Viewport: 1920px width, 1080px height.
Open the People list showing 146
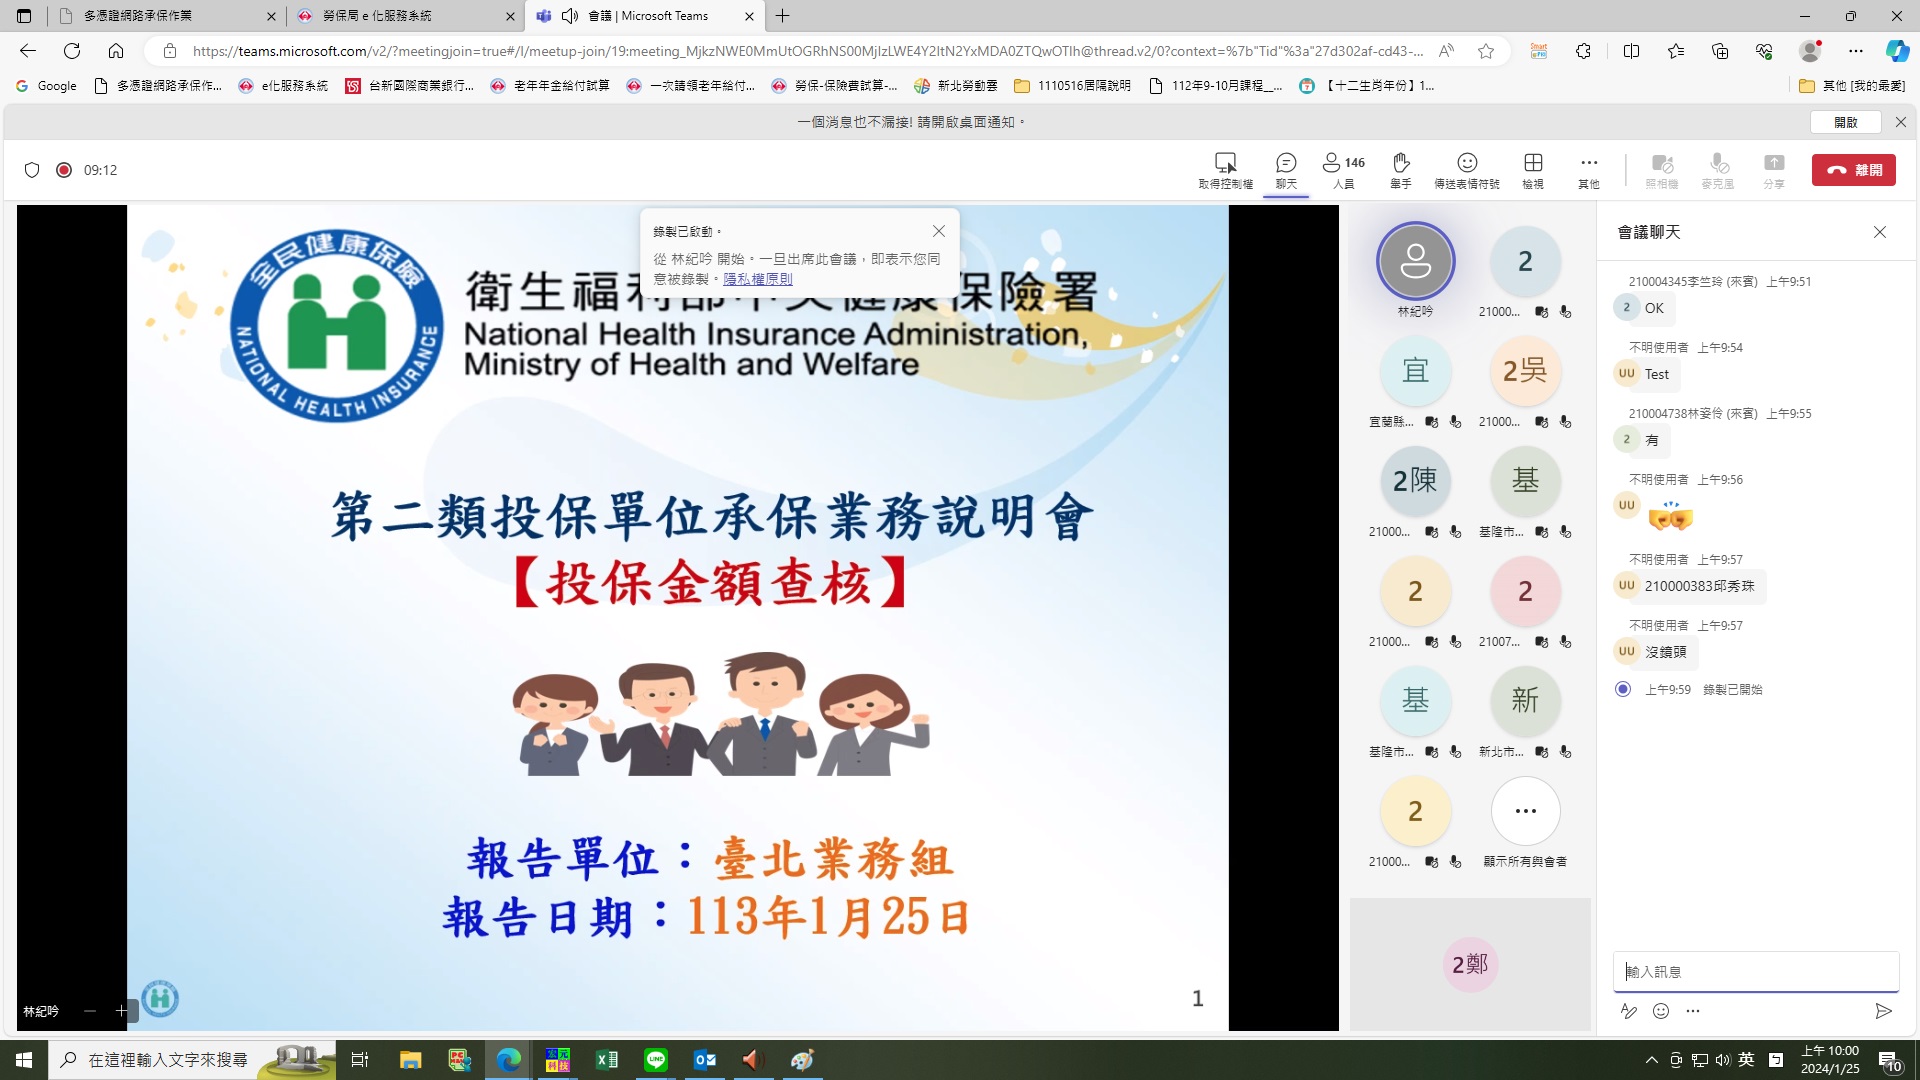[x=1343, y=169]
